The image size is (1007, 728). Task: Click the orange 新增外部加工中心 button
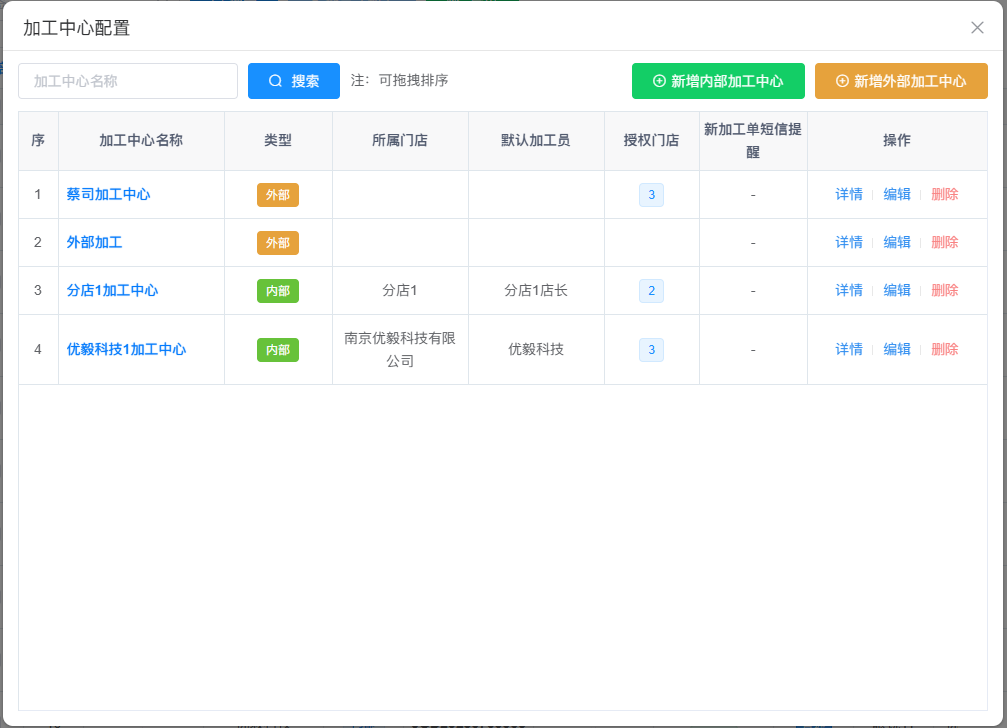coord(901,81)
